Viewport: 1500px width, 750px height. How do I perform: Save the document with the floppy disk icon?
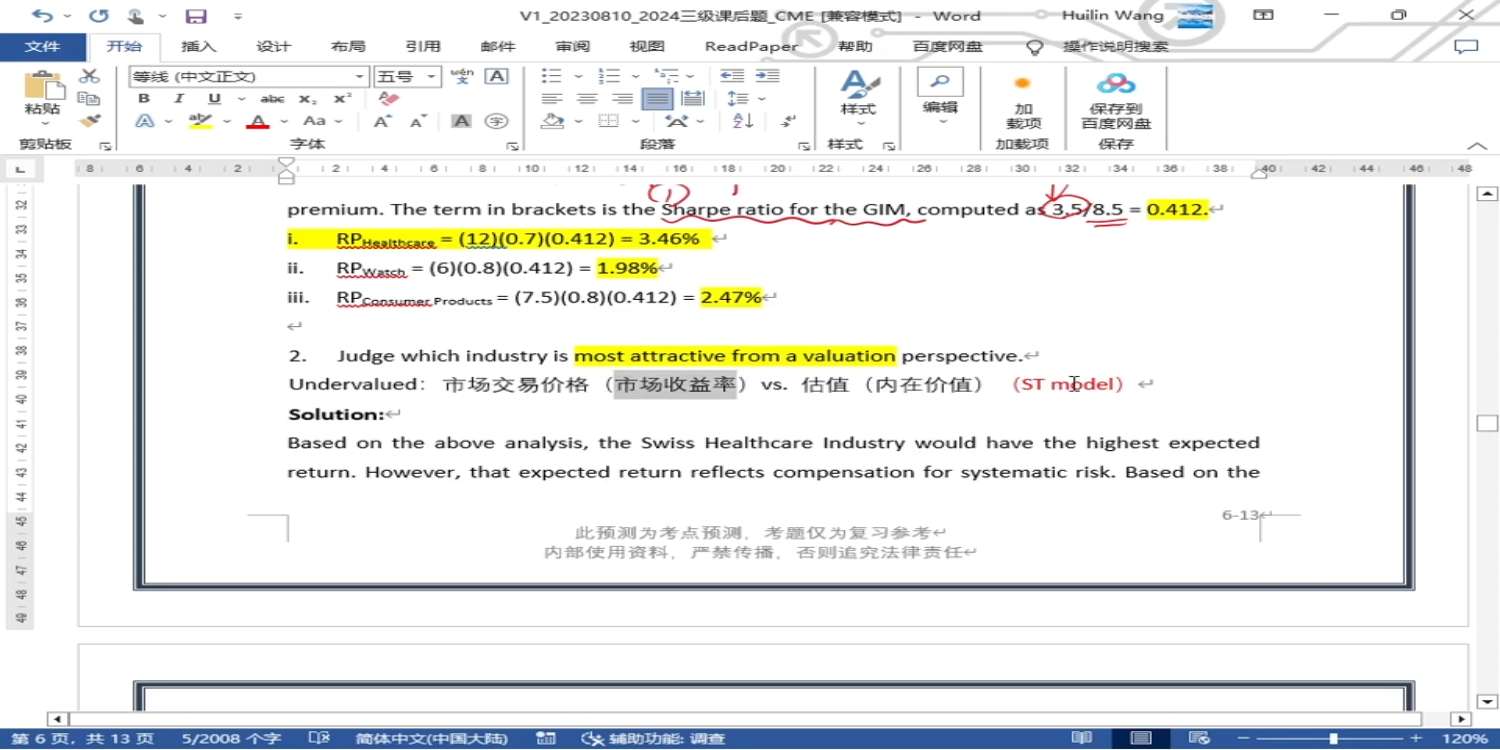[x=196, y=16]
